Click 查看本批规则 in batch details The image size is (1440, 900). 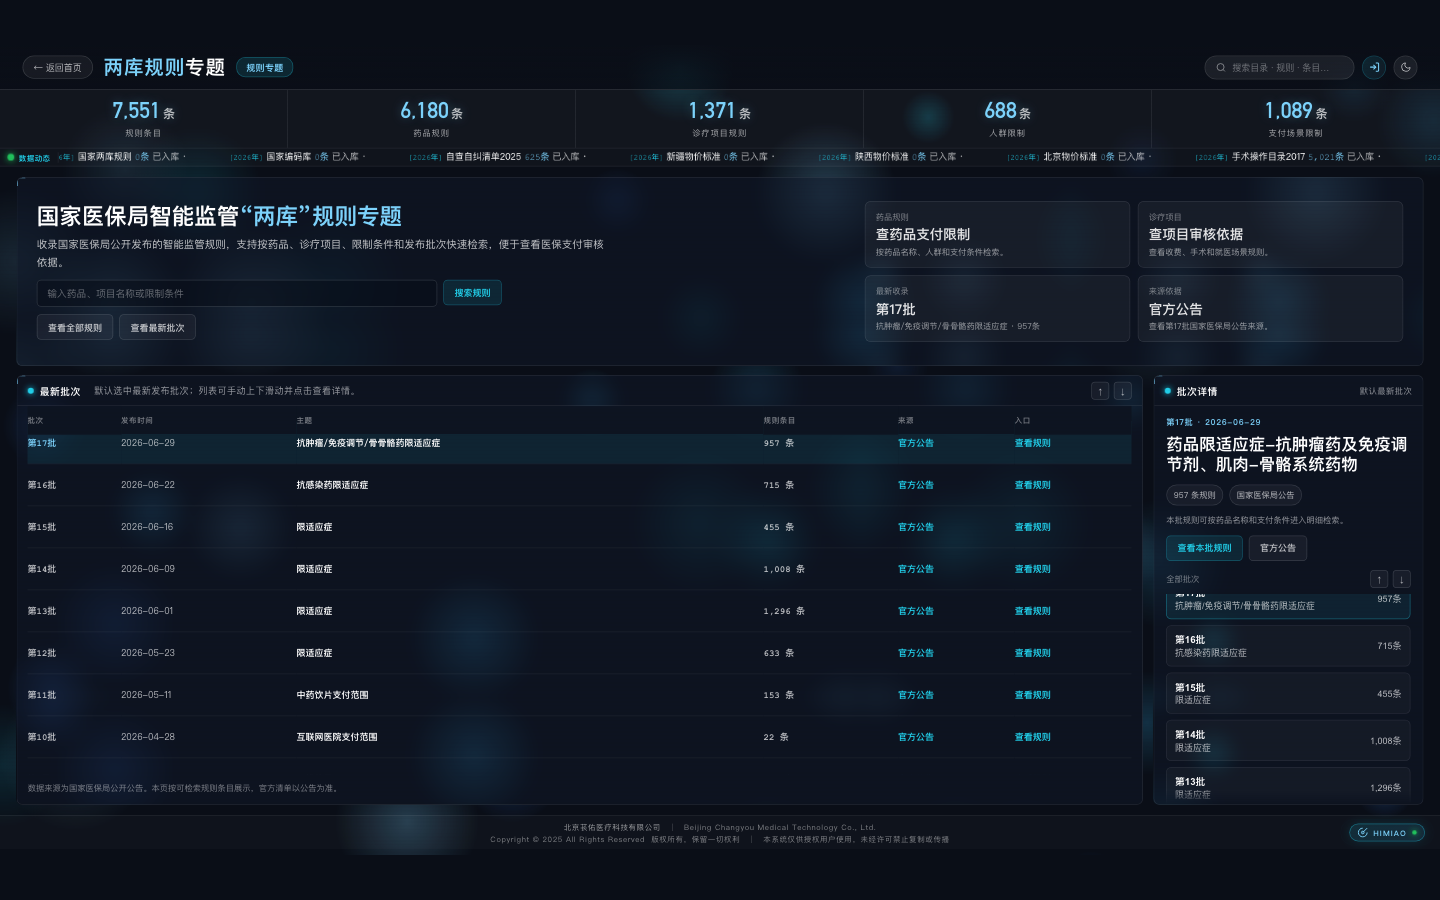pos(1204,548)
